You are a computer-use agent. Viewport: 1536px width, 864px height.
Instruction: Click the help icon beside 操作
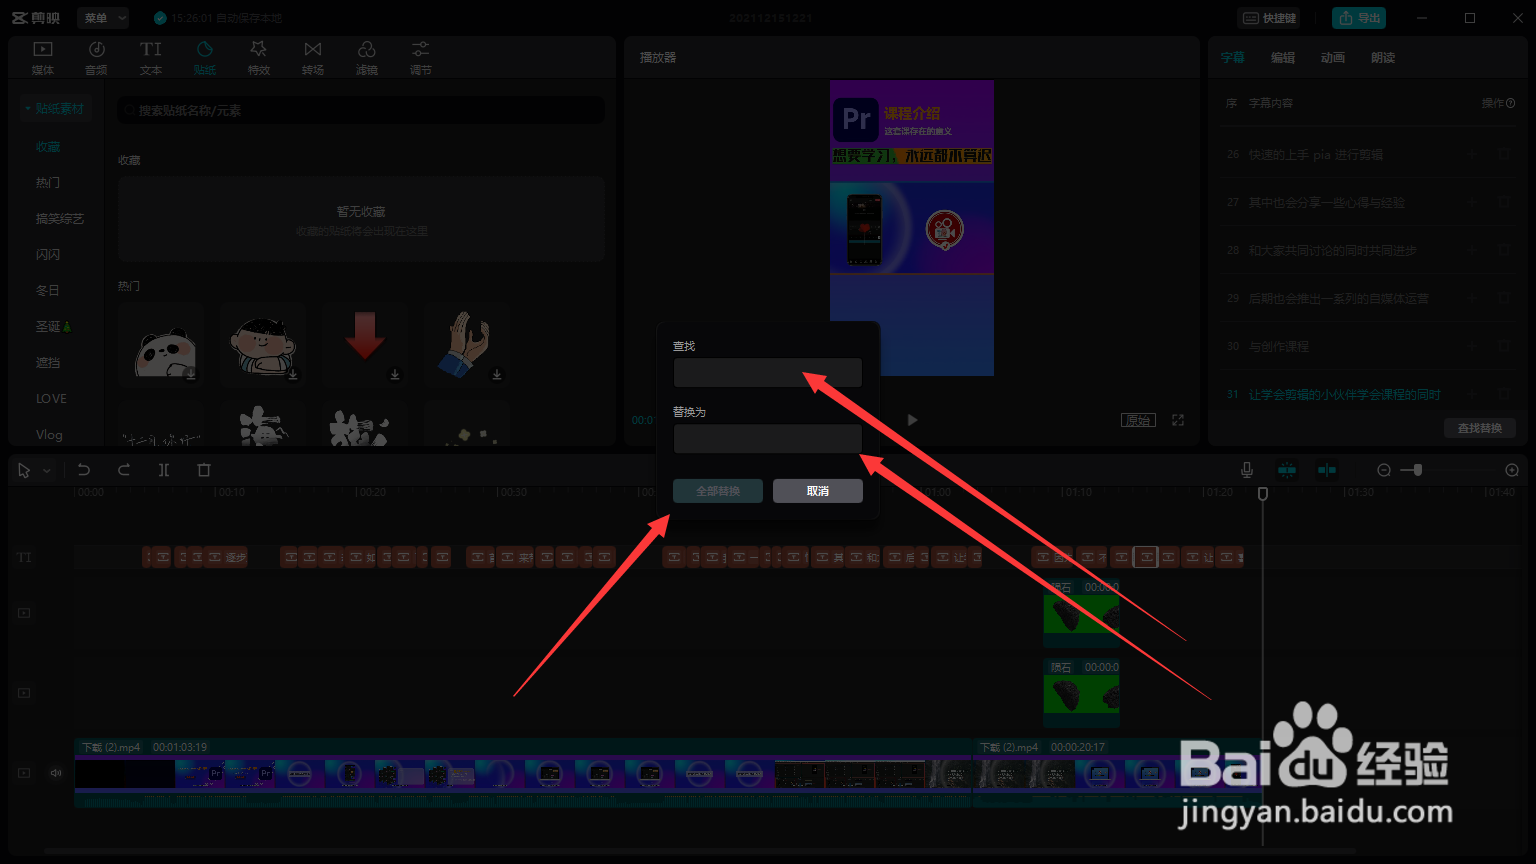tap(1511, 103)
